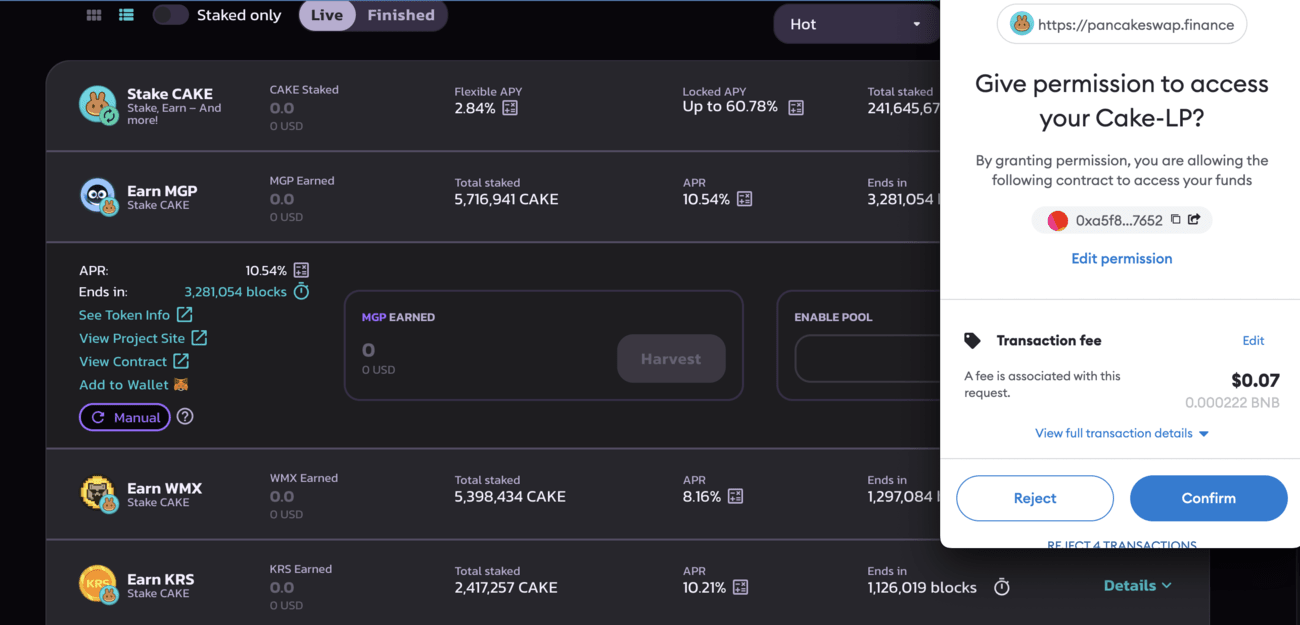Copy contract address 0xa5f8...7652
This screenshot has width=1300, height=625.
(1176, 220)
